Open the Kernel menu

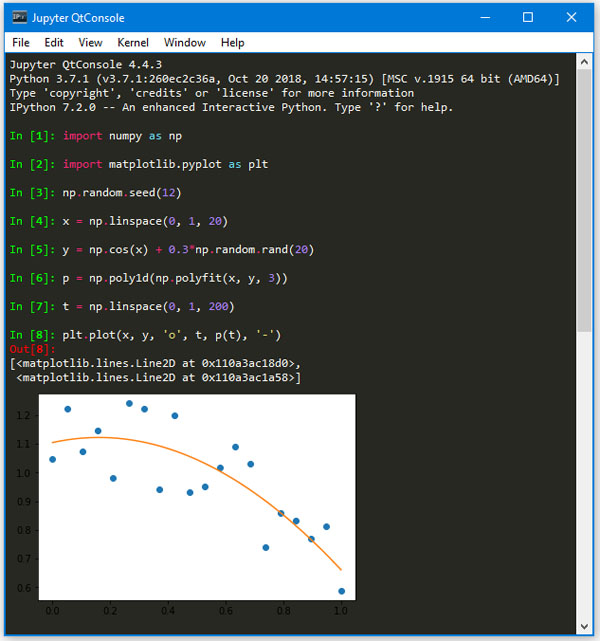(133, 43)
